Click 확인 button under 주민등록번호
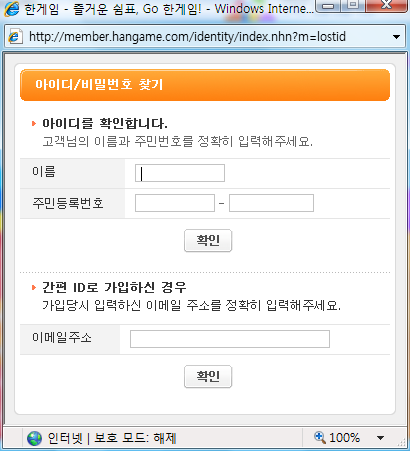Screen dimensions: 410x451 (x=208, y=240)
